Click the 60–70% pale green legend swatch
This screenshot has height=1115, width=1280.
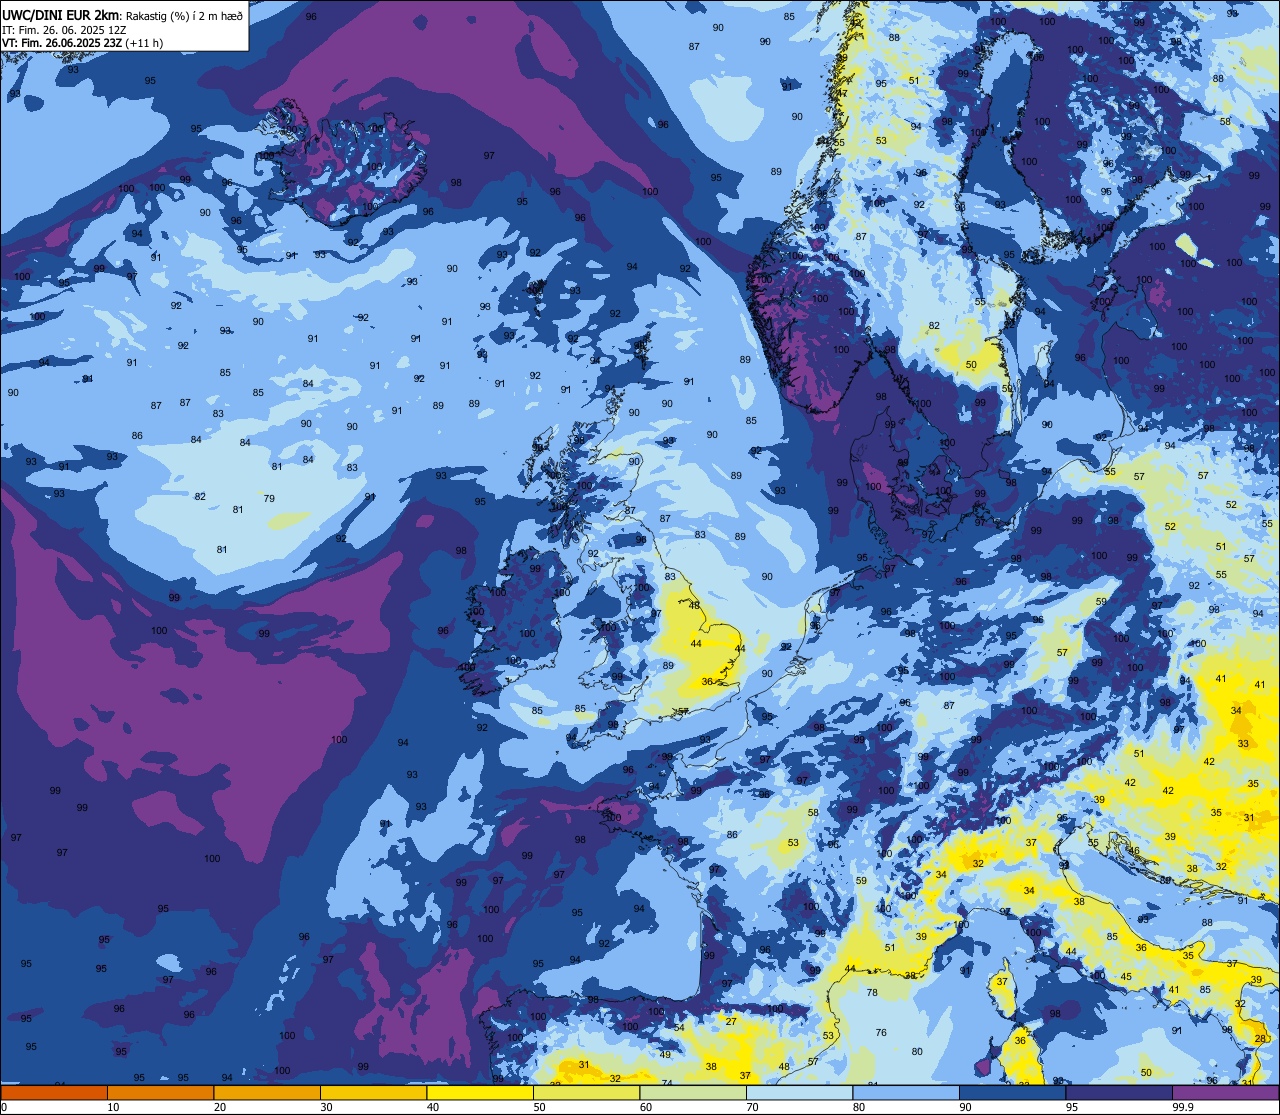click(693, 1092)
